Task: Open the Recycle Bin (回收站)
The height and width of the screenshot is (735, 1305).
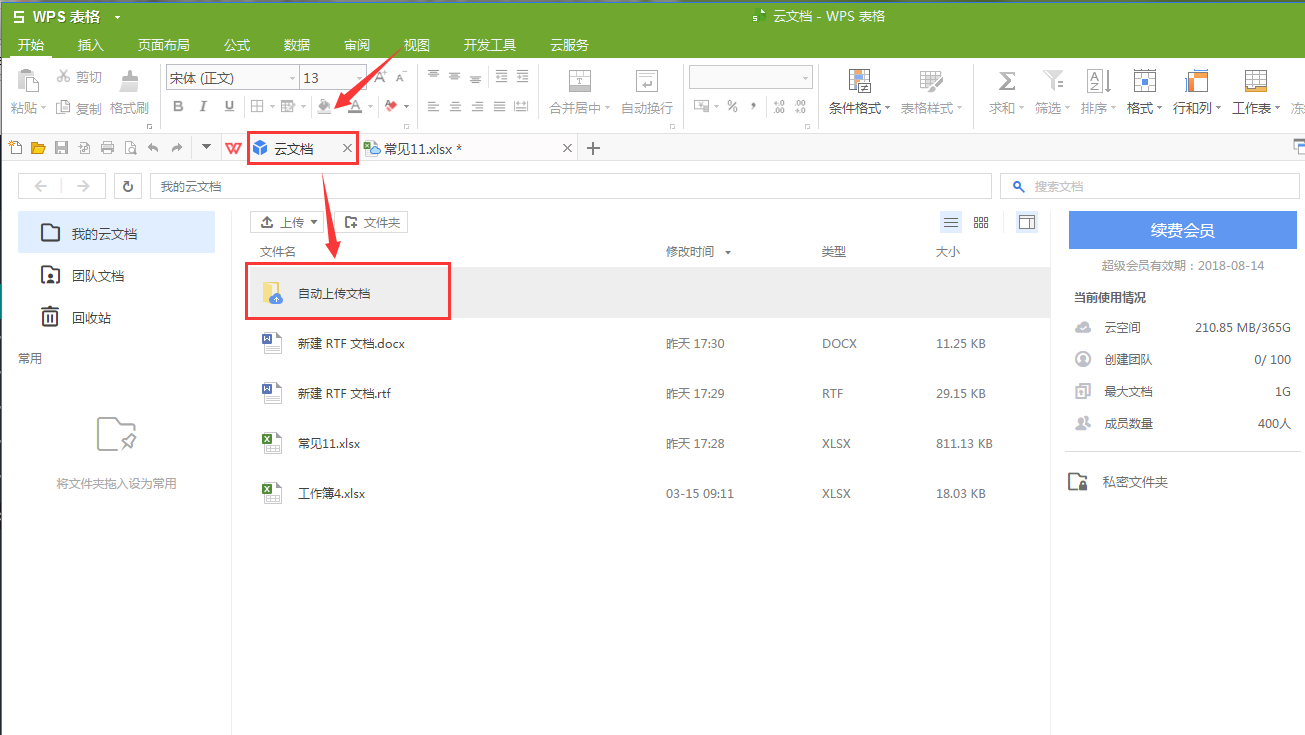Action: tap(90, 318)
